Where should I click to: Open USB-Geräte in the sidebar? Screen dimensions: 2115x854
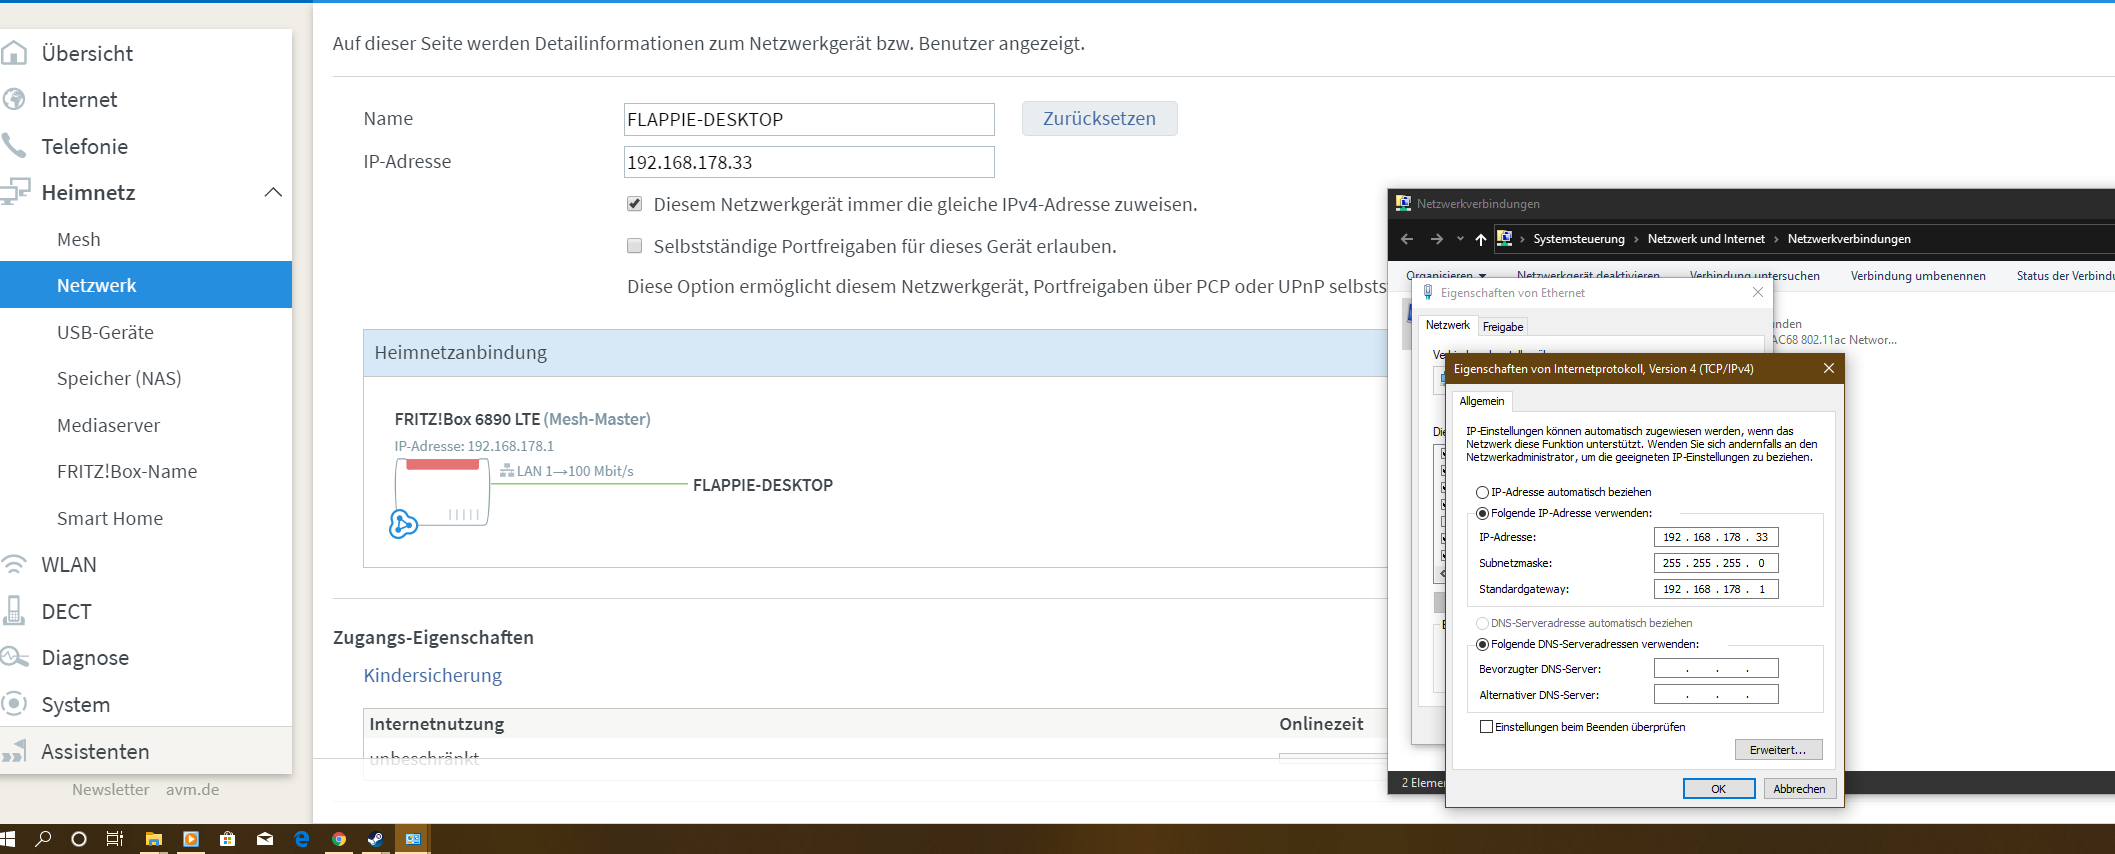pyautogui.click(x=105, y=332)
